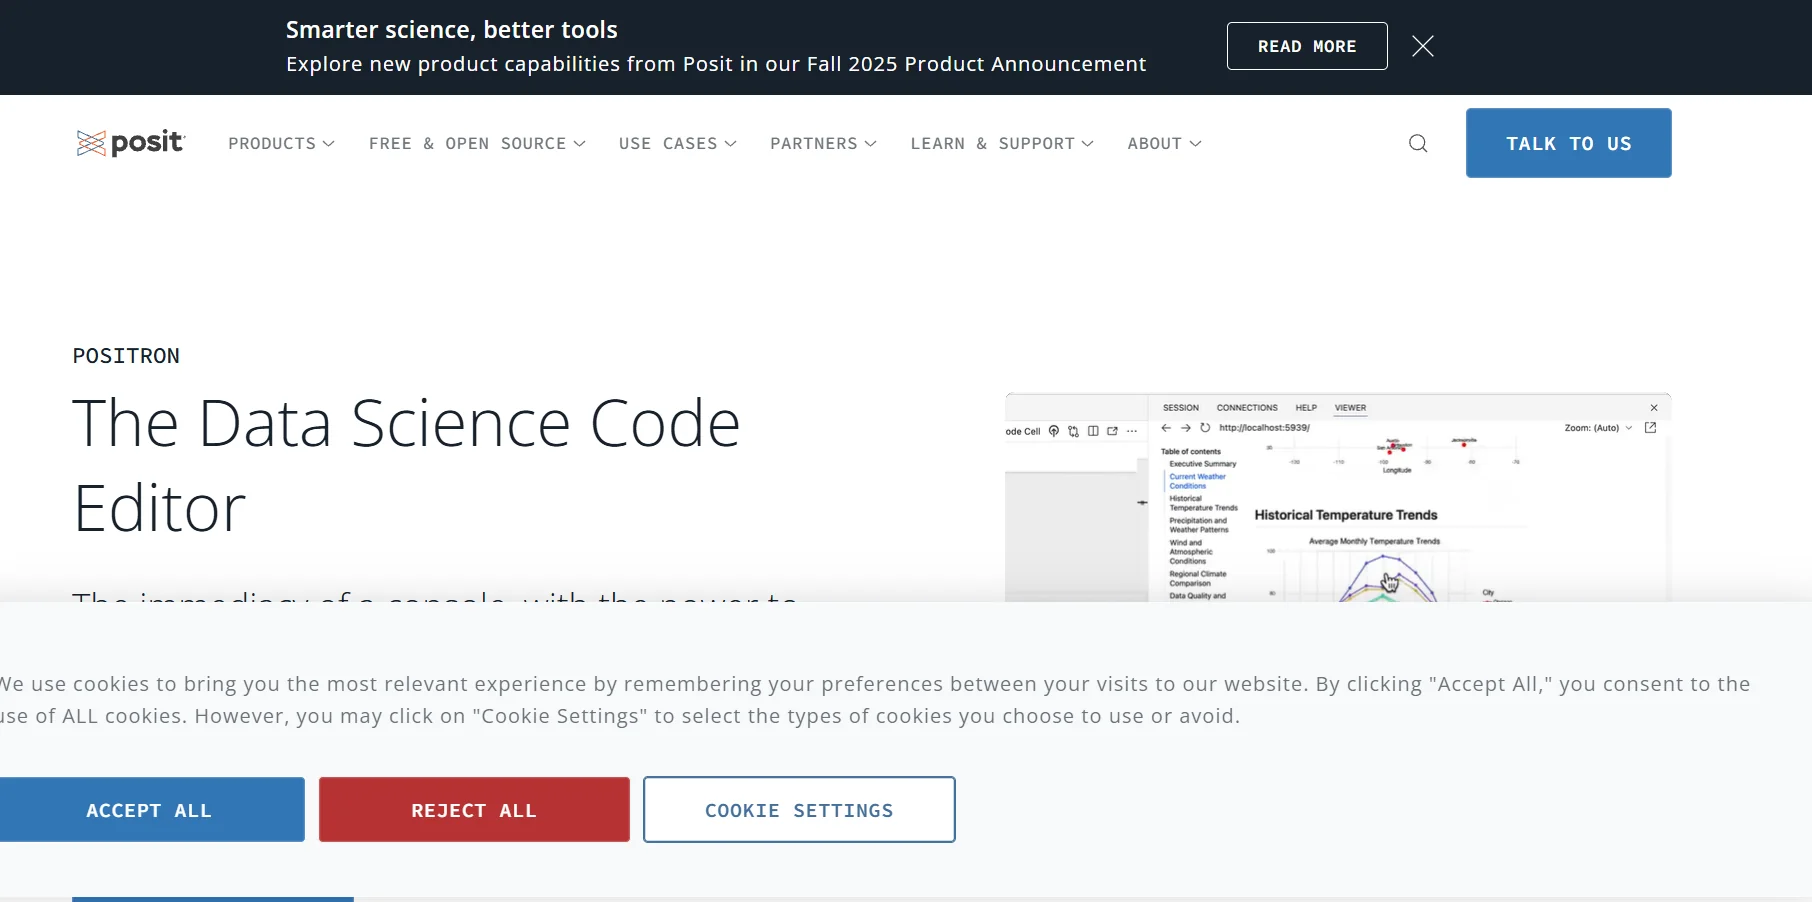Expand the Free & Open Source menu
Viewport: 1812px width, 902px height.
(x=477, y=143)
